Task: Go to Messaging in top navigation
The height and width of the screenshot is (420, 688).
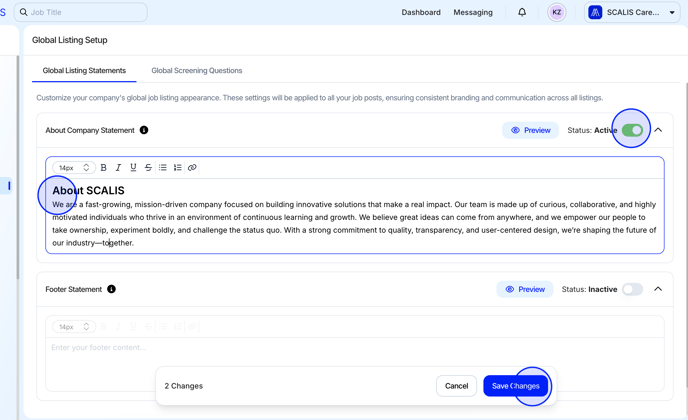Action: point(473,13)
